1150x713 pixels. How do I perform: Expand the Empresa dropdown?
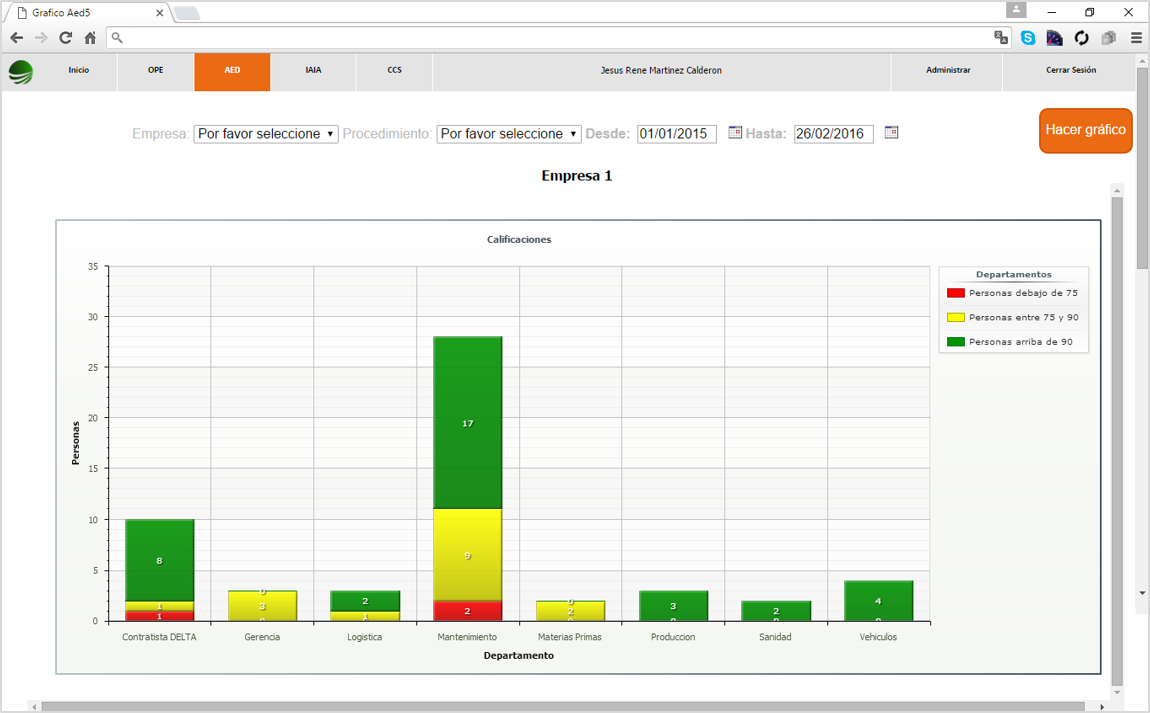click(265, 134)
